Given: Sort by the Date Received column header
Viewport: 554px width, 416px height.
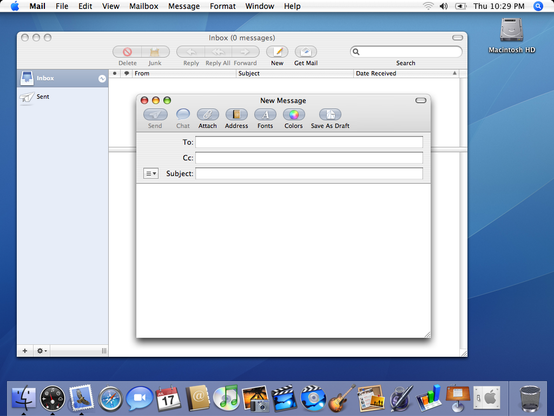Looking at the screenshot, I should [x=406, y=74].
